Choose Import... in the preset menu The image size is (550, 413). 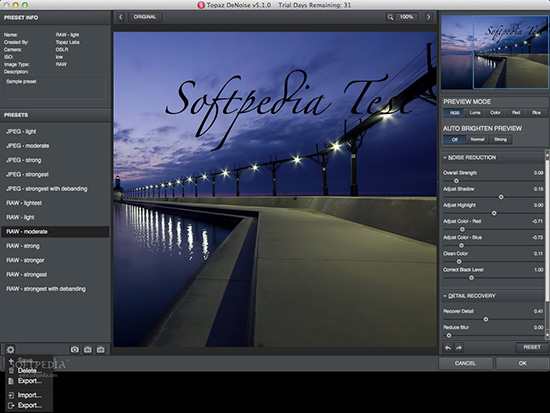point(30,395)
